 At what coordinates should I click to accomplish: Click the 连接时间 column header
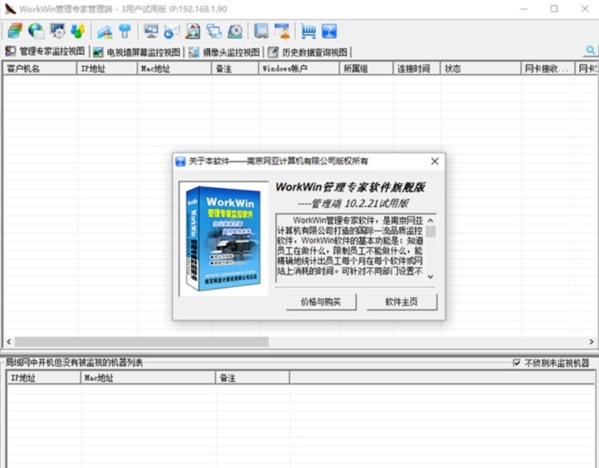click(x=417, y=69)
